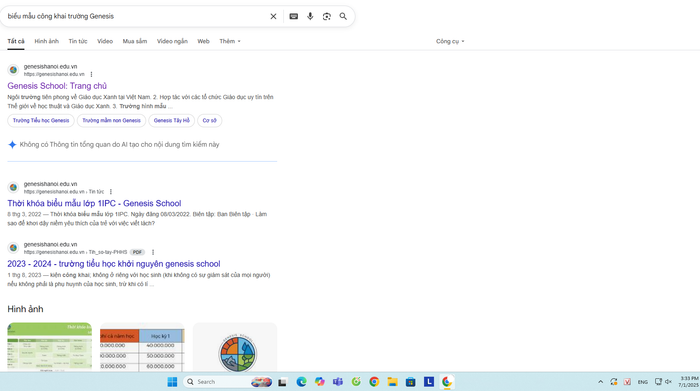
Task: Click Trường Tiểu học Genesis sitelink chip
Action: (41, 121)
